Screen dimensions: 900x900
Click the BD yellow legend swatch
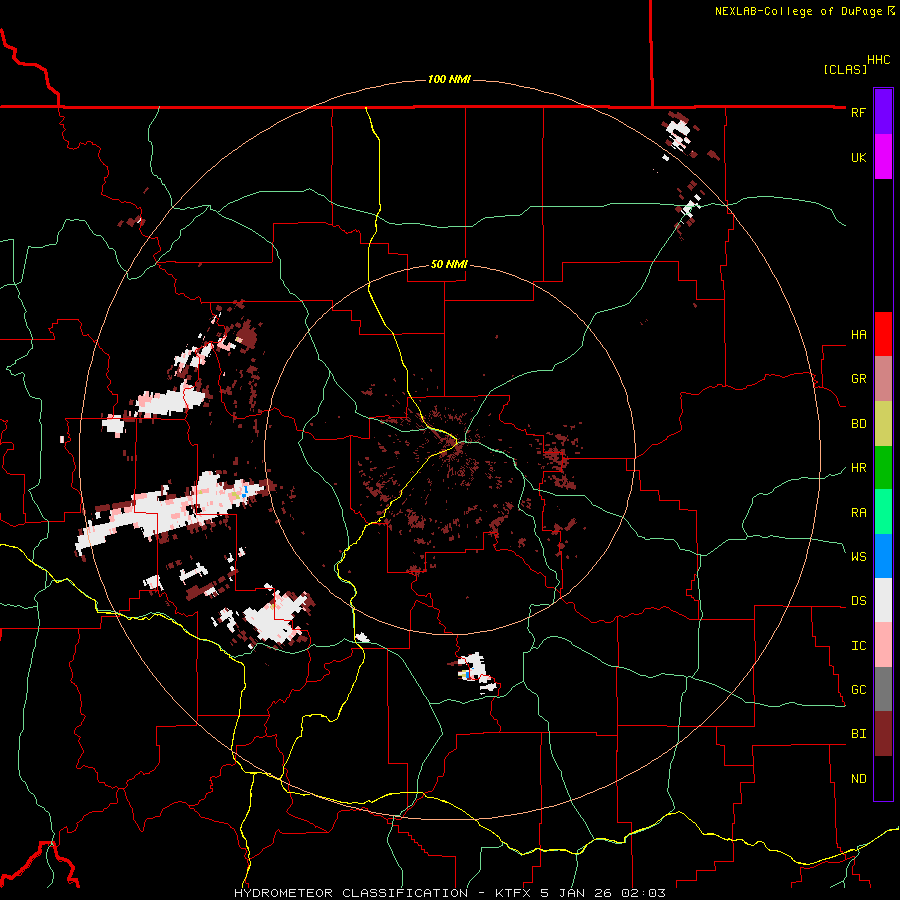click(x=883, y=424)
